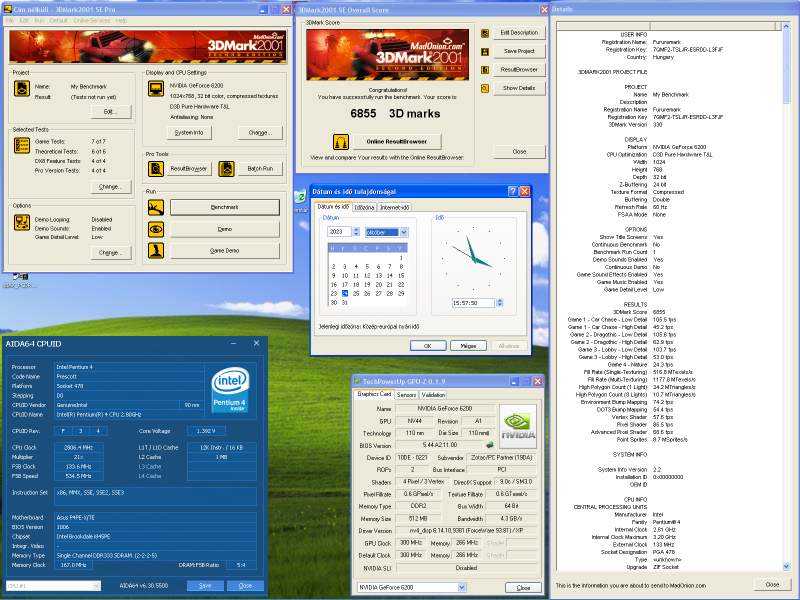Click the 6855 3D marks score text
Image resolution: width=800 pixels, height=600 pixels.
[x=395, y=113]
